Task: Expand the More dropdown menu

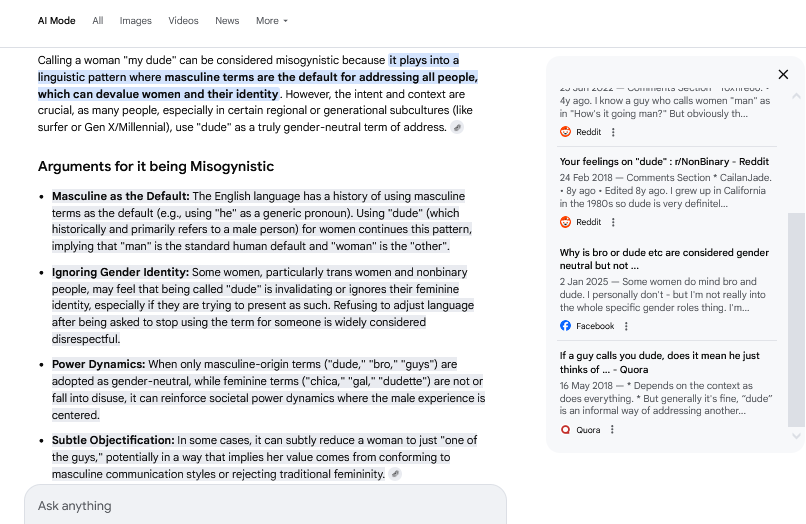Action: click(x=272, y=21)
